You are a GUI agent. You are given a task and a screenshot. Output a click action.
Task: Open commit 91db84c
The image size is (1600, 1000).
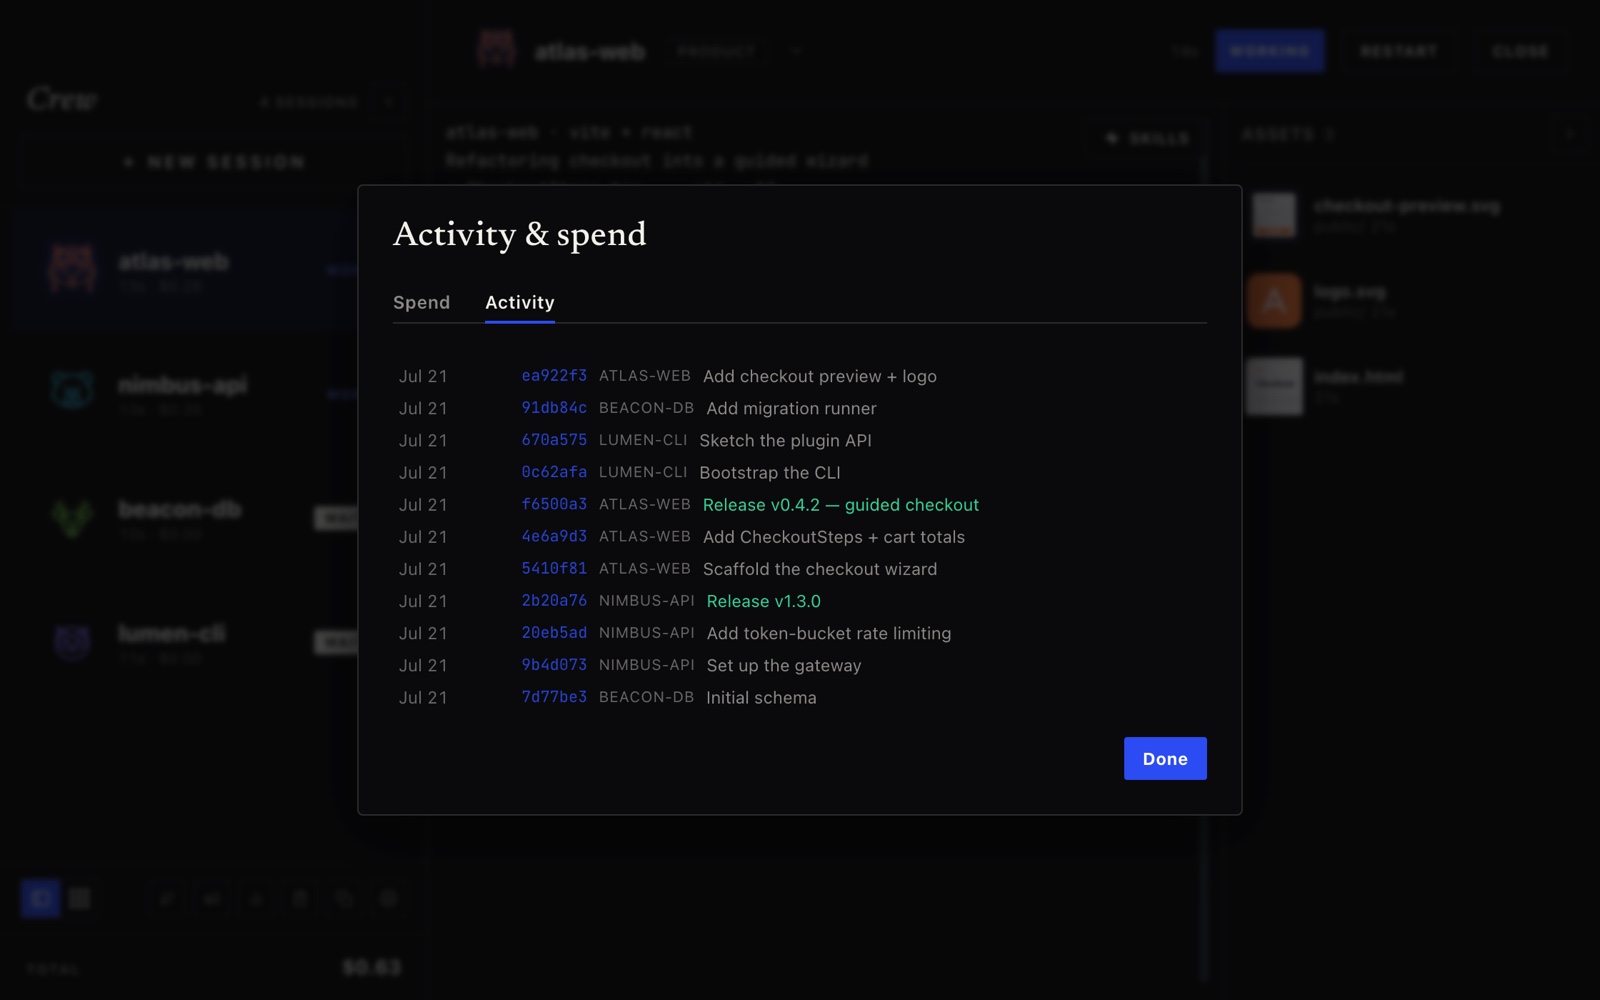pyautogui.click(x=554, y=408)
